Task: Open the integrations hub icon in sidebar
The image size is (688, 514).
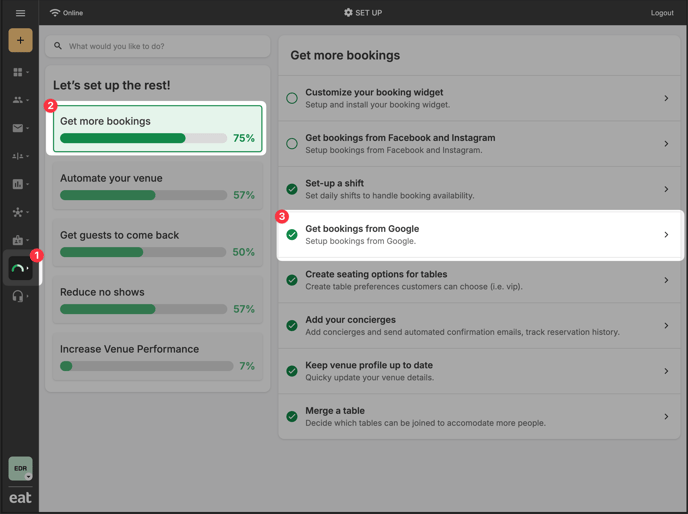Action: click(x=18, y=212)
